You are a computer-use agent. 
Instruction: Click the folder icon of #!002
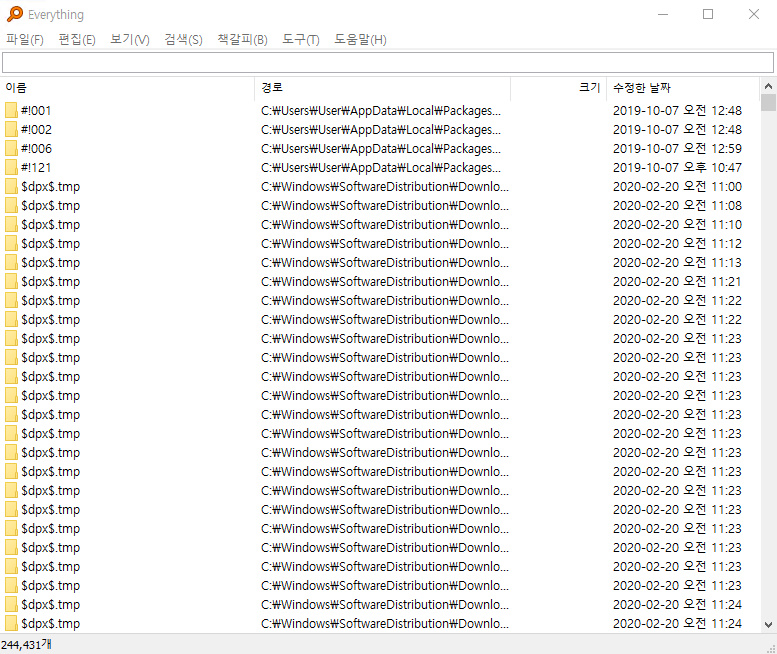(x=11, y=129)
